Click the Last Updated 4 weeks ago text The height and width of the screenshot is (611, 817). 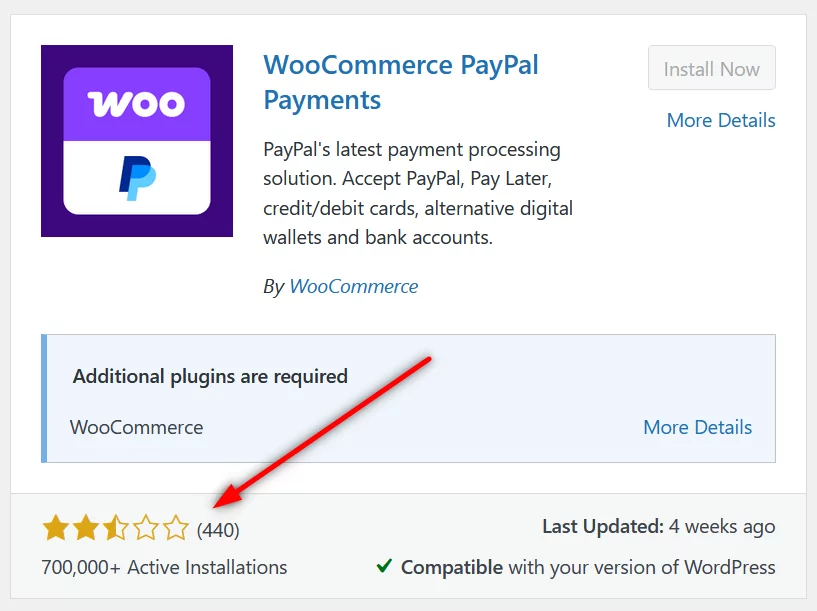(659, 527)
